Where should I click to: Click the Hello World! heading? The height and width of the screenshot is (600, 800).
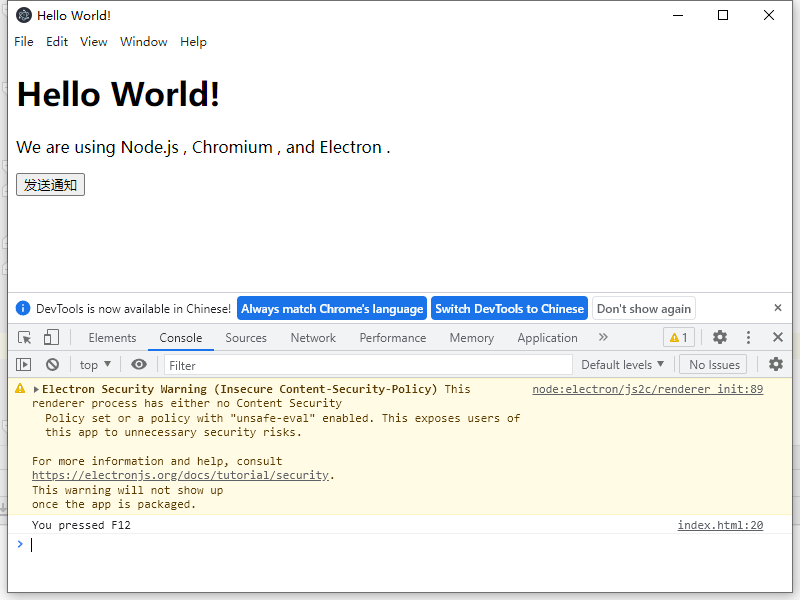point(118,94)
